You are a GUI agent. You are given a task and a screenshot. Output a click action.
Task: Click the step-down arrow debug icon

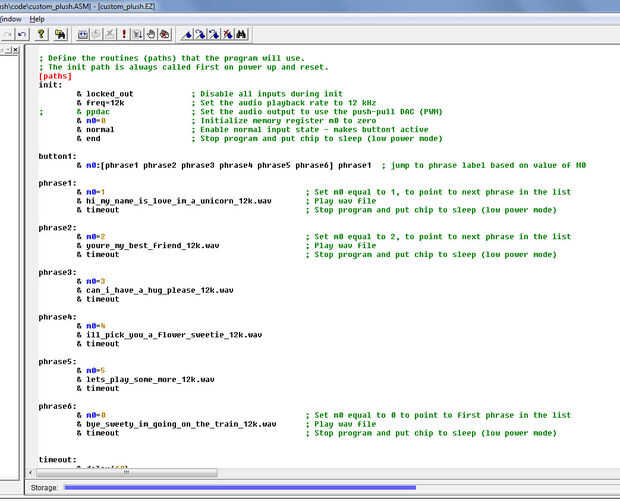click(137, 35)
